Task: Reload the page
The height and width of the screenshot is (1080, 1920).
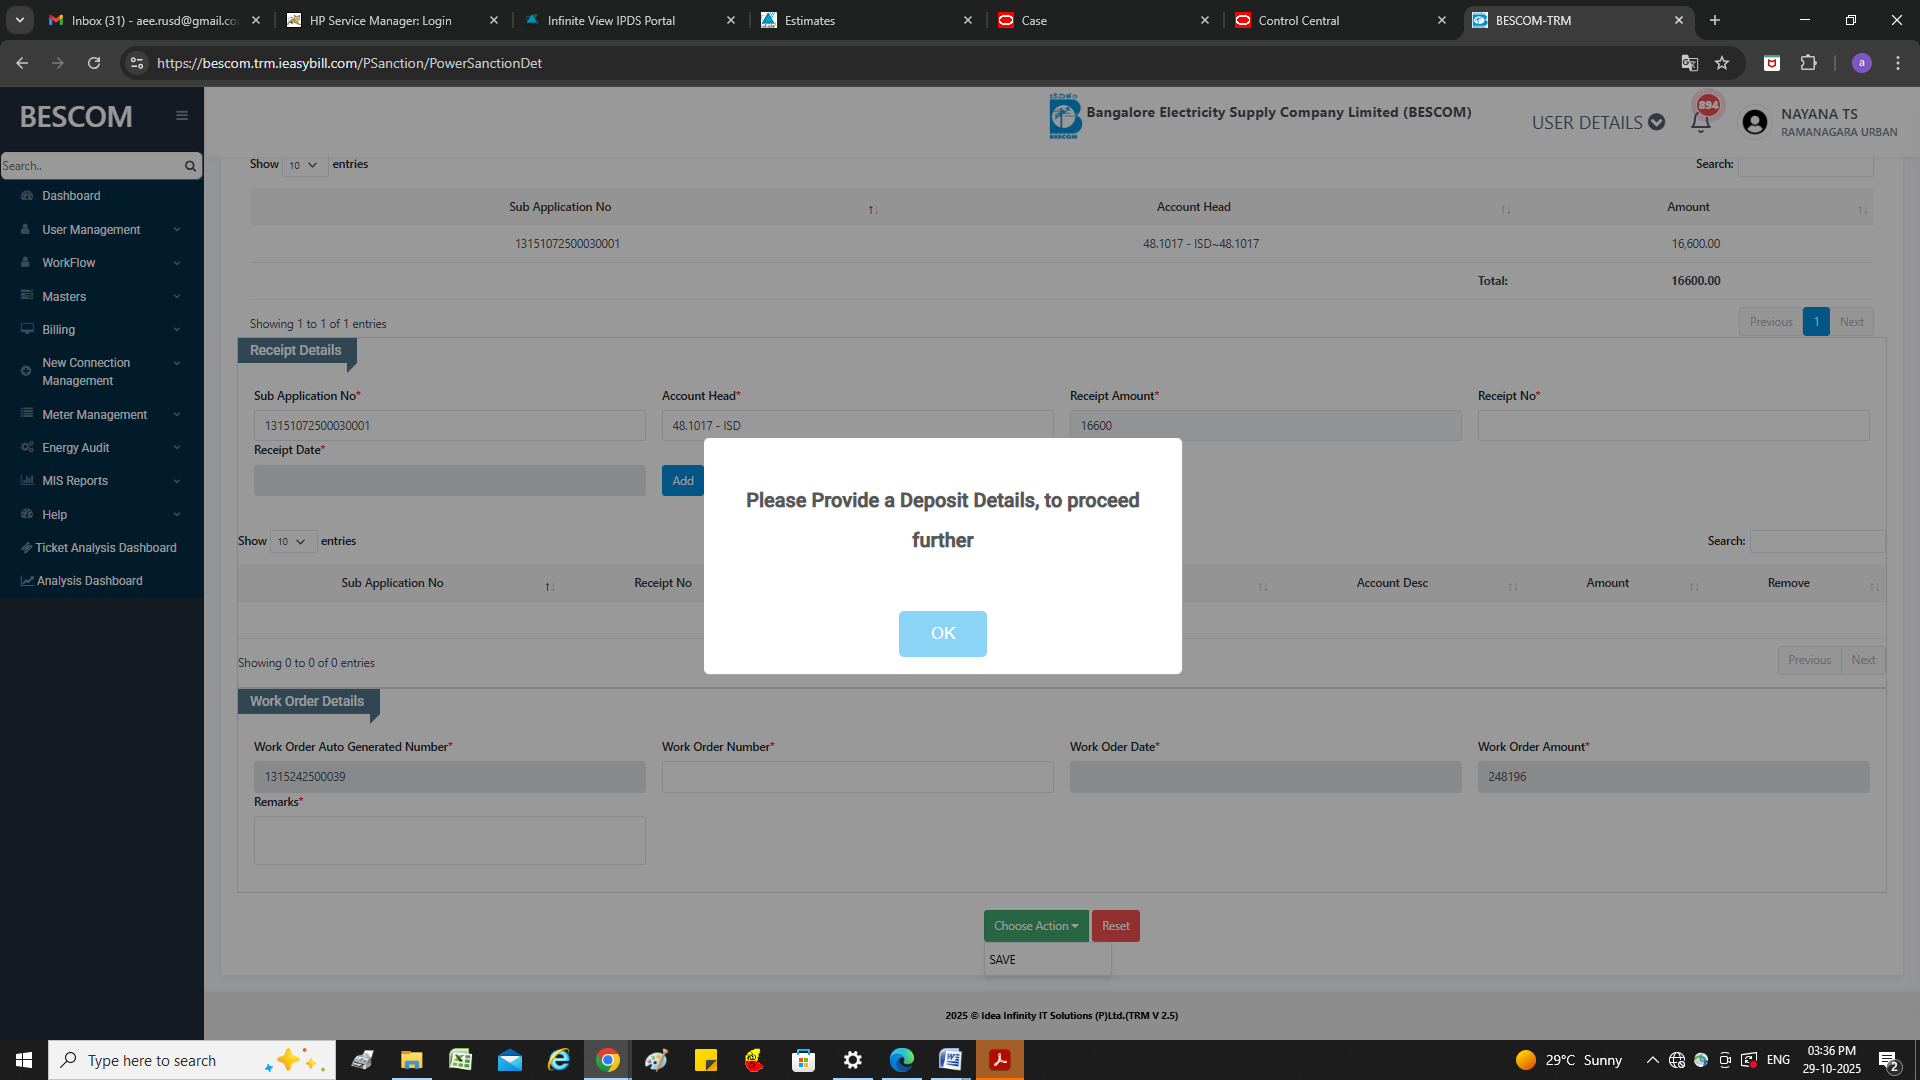Action: click(94, 63)
